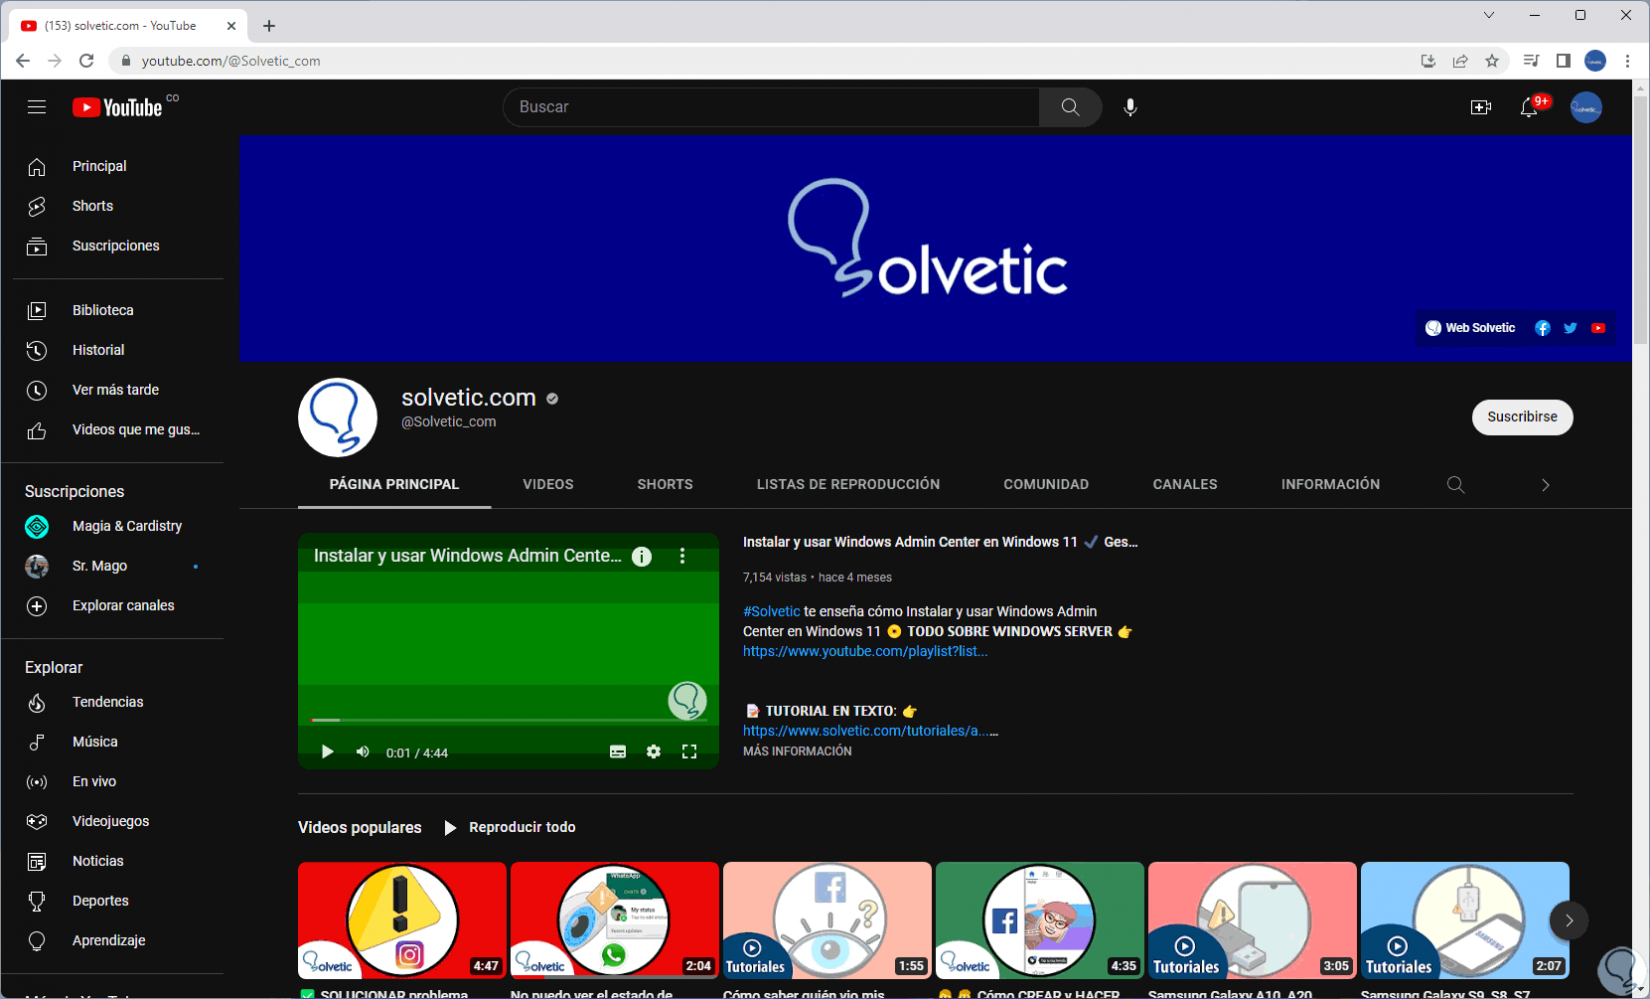The width and height of the screenshot is (1650, 999).
Task: Open the Twitter link on channel banner
Action: (x=1571, y=328)
